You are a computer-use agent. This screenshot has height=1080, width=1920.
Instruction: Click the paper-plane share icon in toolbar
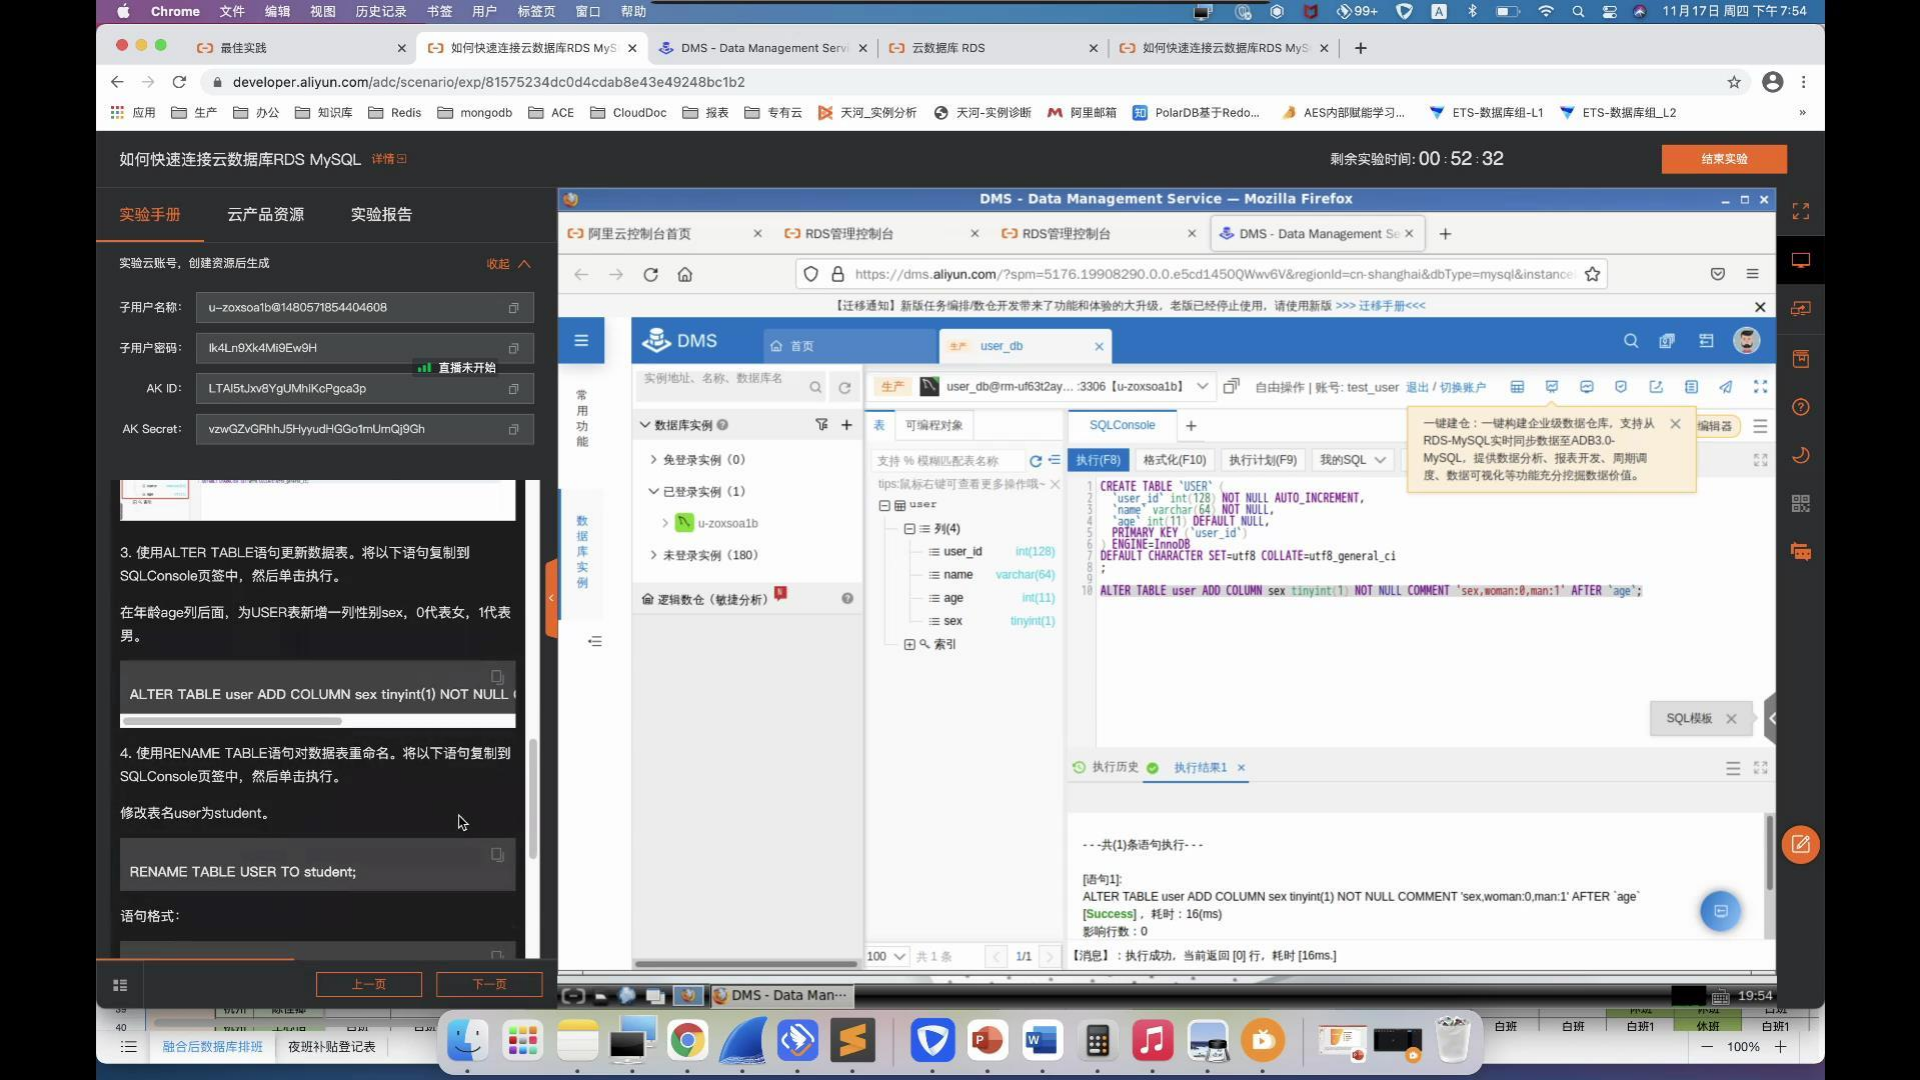coord(1726,387)
